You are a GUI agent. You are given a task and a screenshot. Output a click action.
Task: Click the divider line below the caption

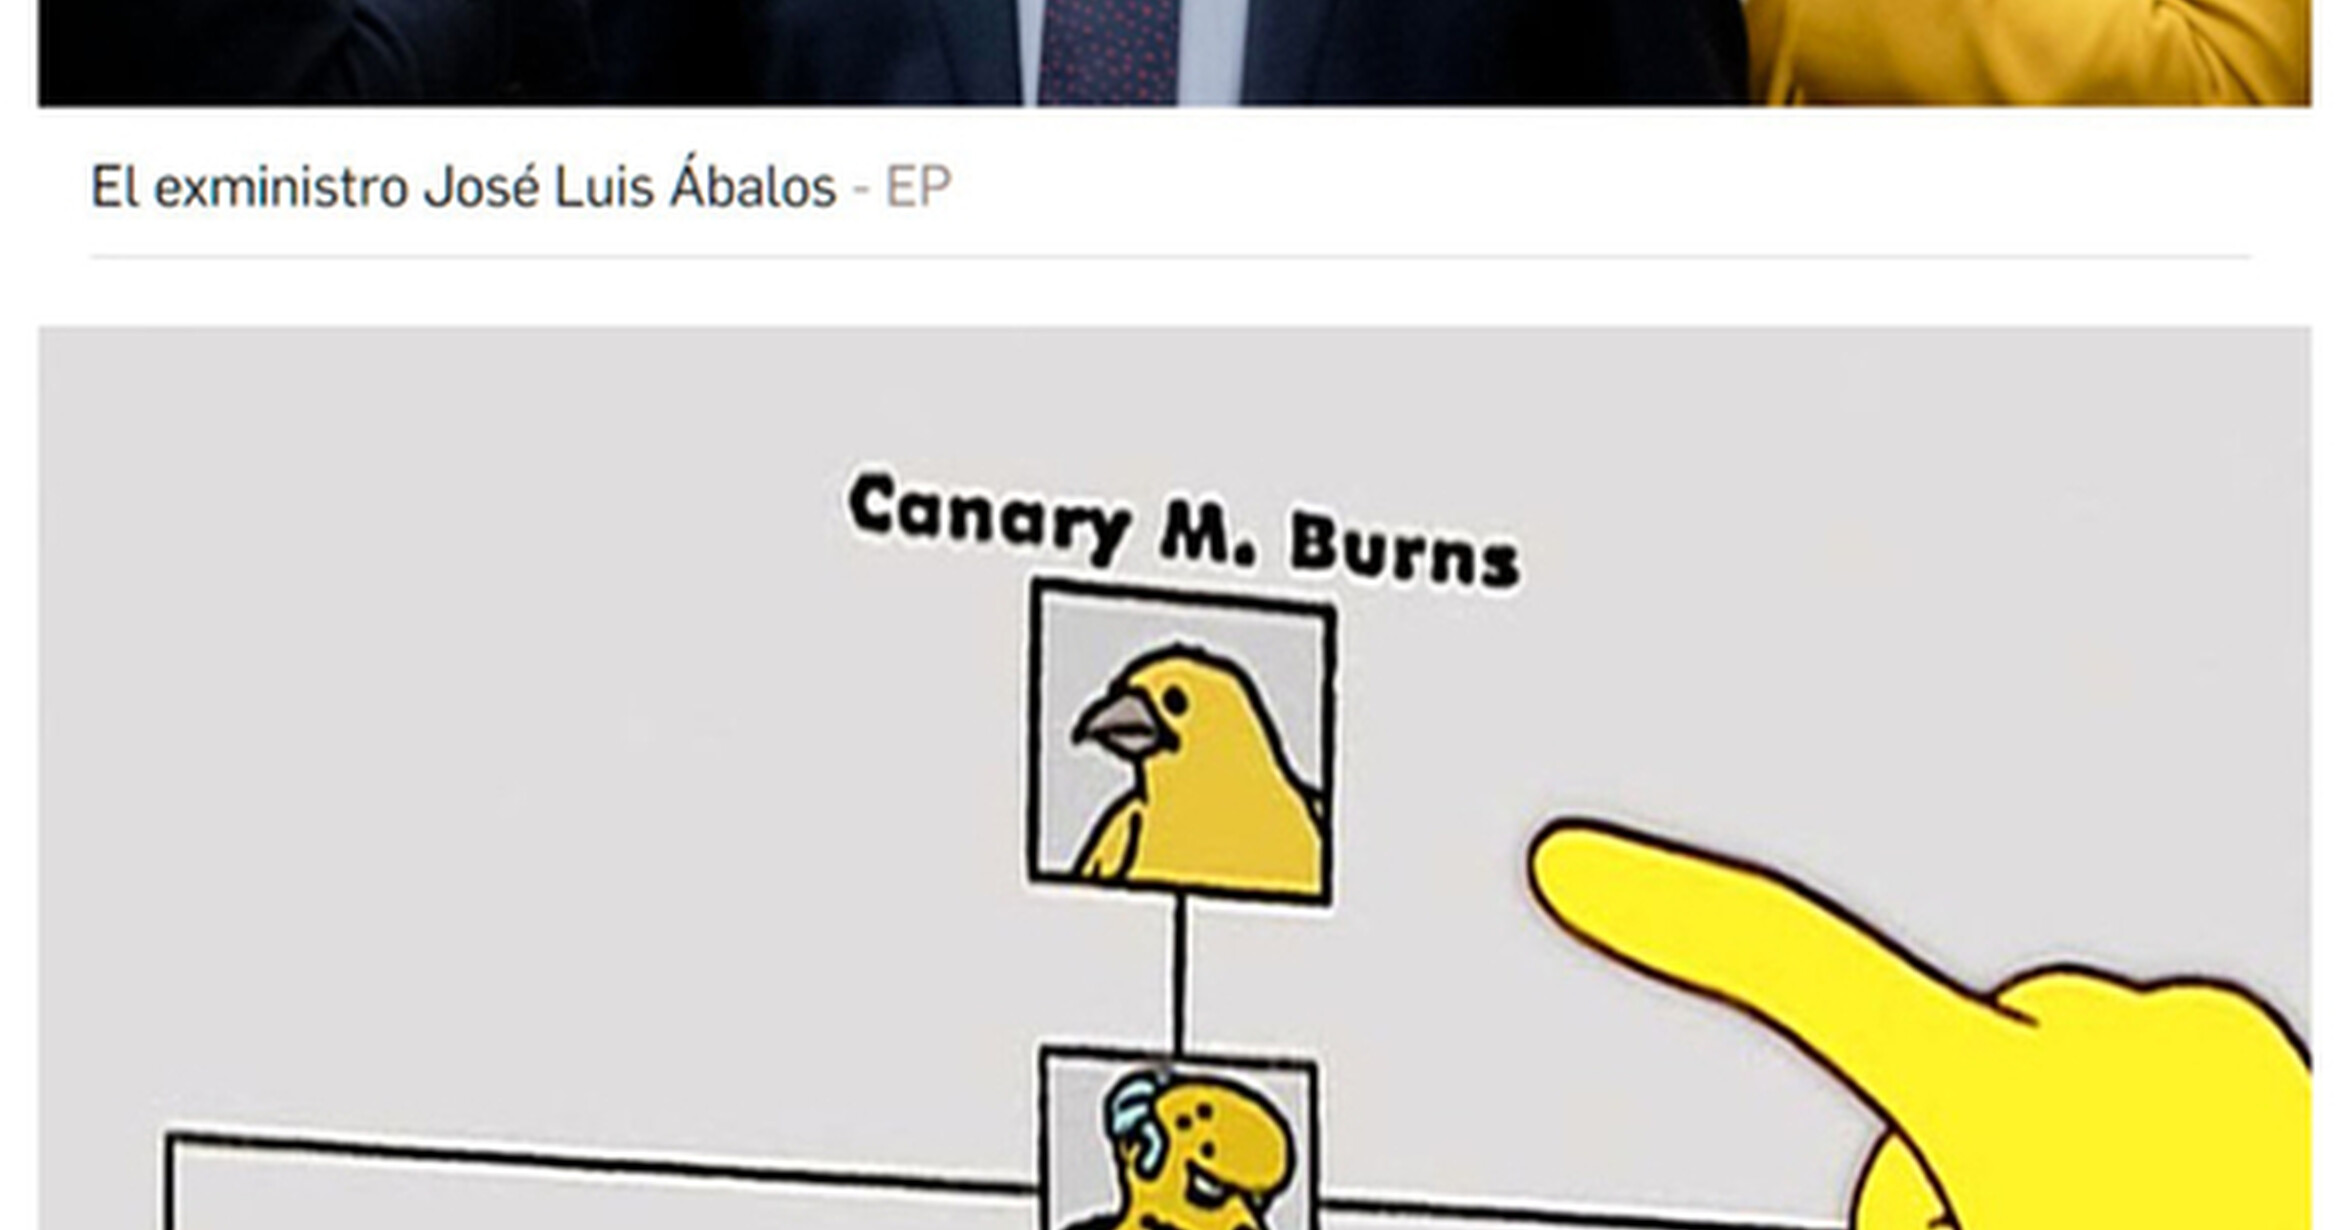tap(1170, 257)
